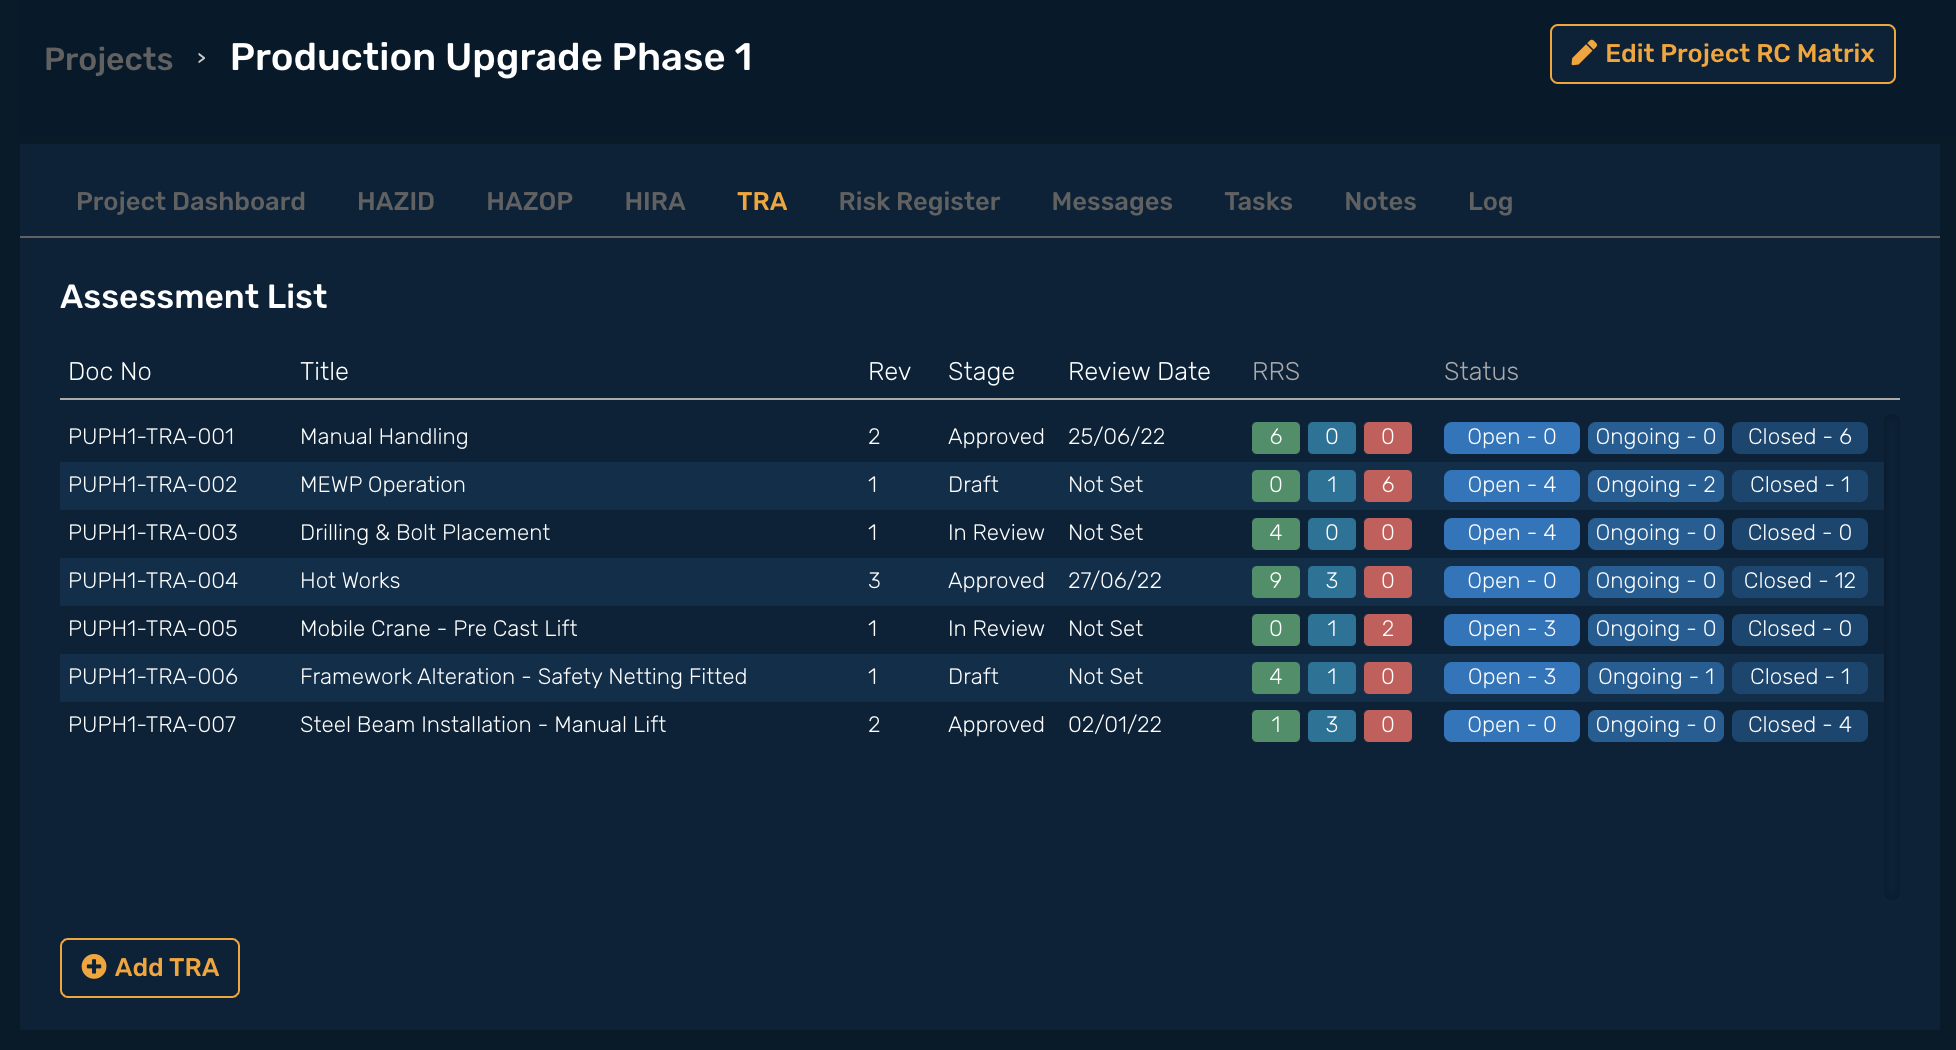Switch to the Risk Register tab
The width and height of the screenshot is (1956, 1050).
(x=918, y=201)
